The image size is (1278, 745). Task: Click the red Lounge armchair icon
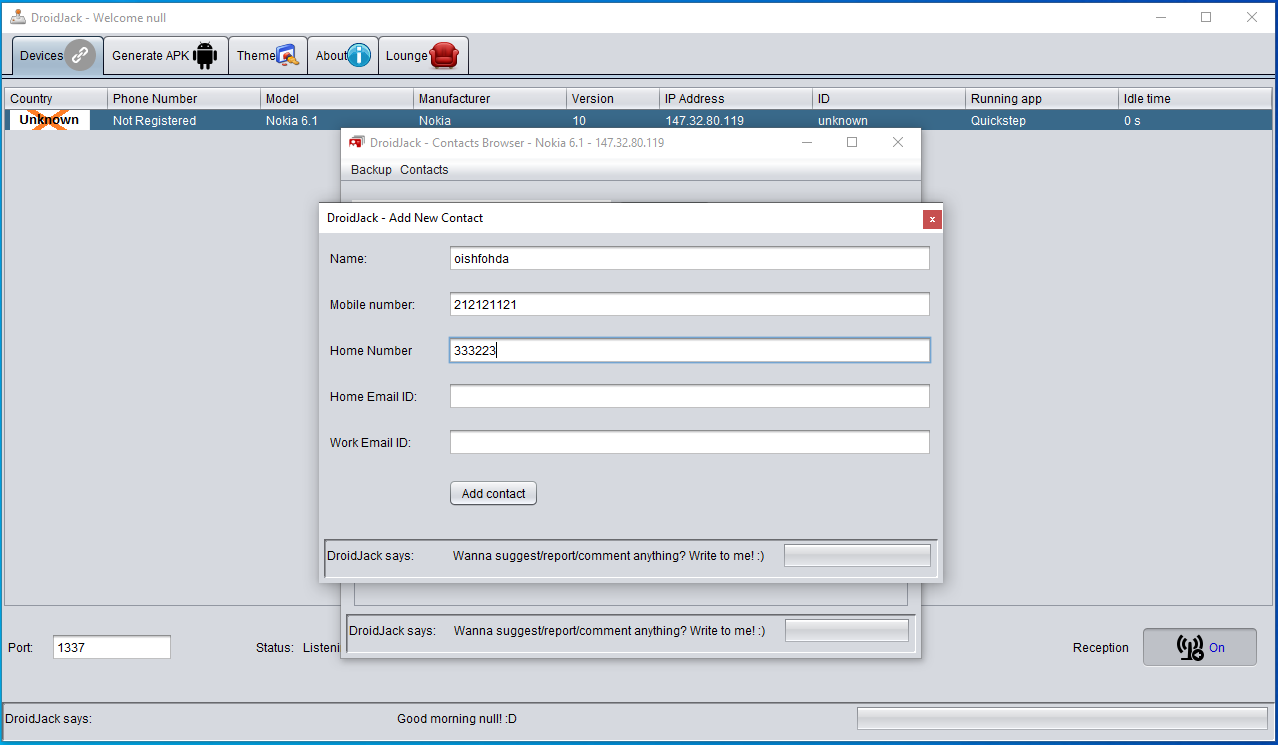click(445, 56)
